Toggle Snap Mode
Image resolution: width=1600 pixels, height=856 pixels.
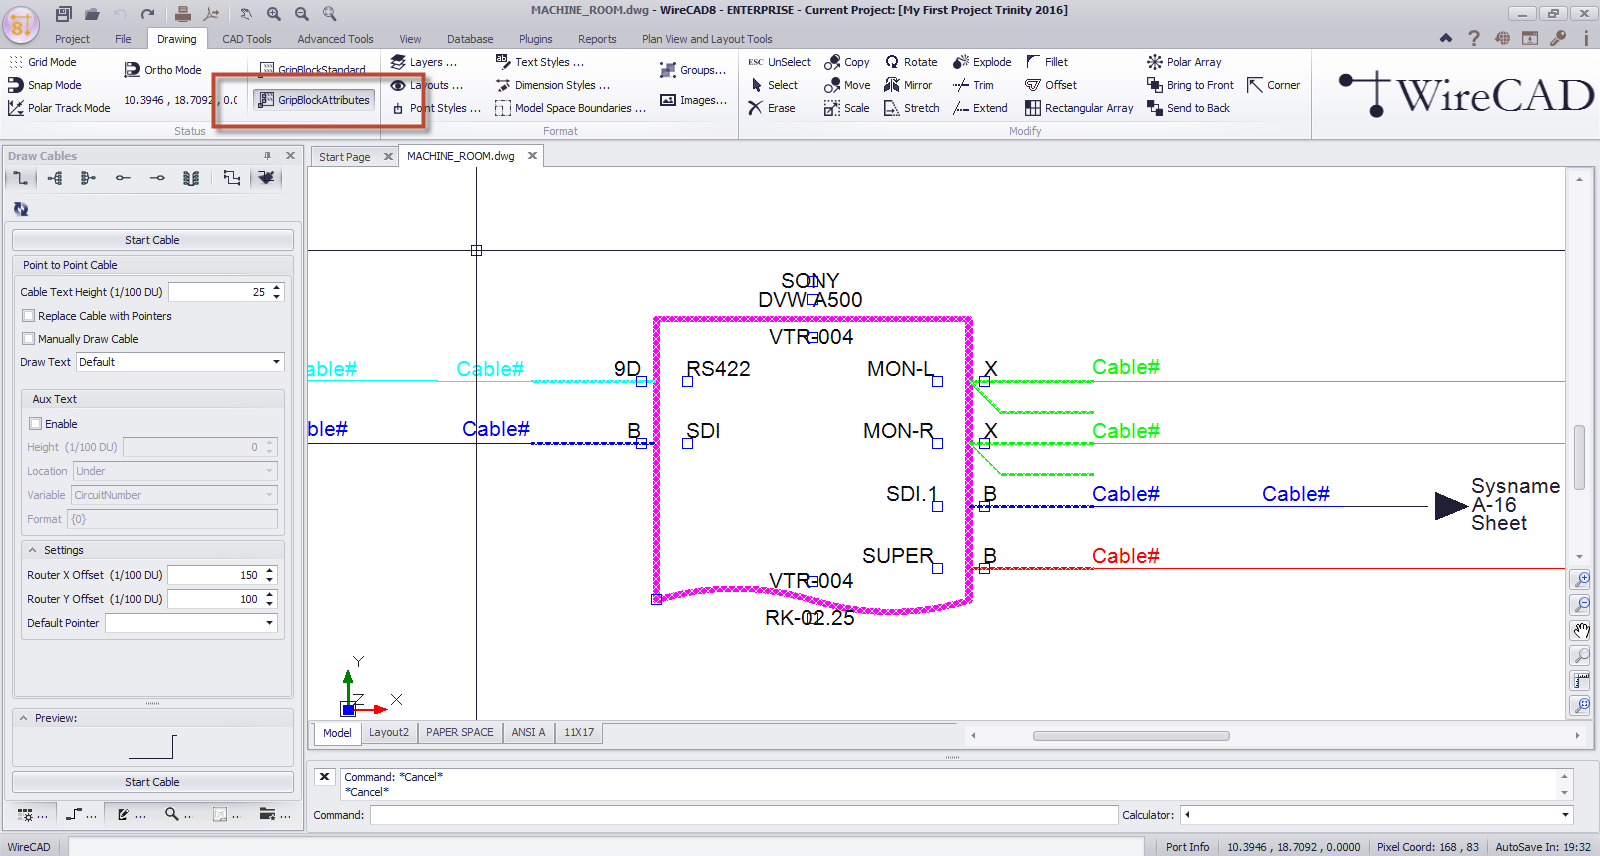coord(45,85)
